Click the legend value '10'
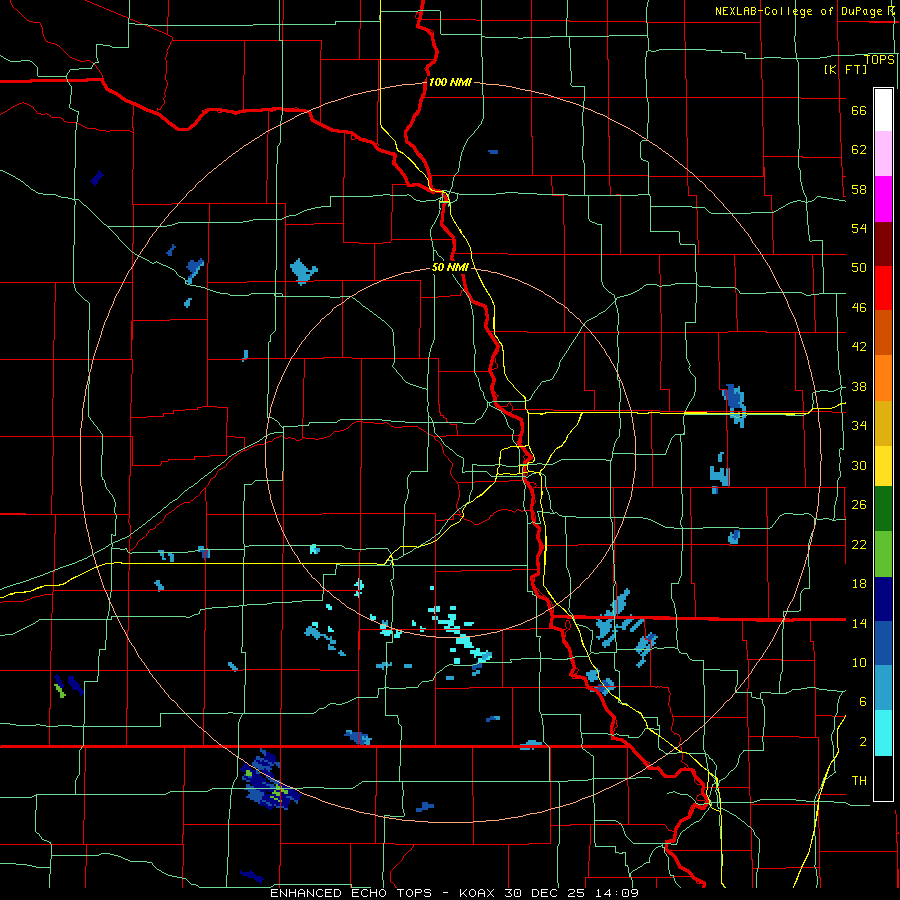900x900 pixels. click(859, 663)
